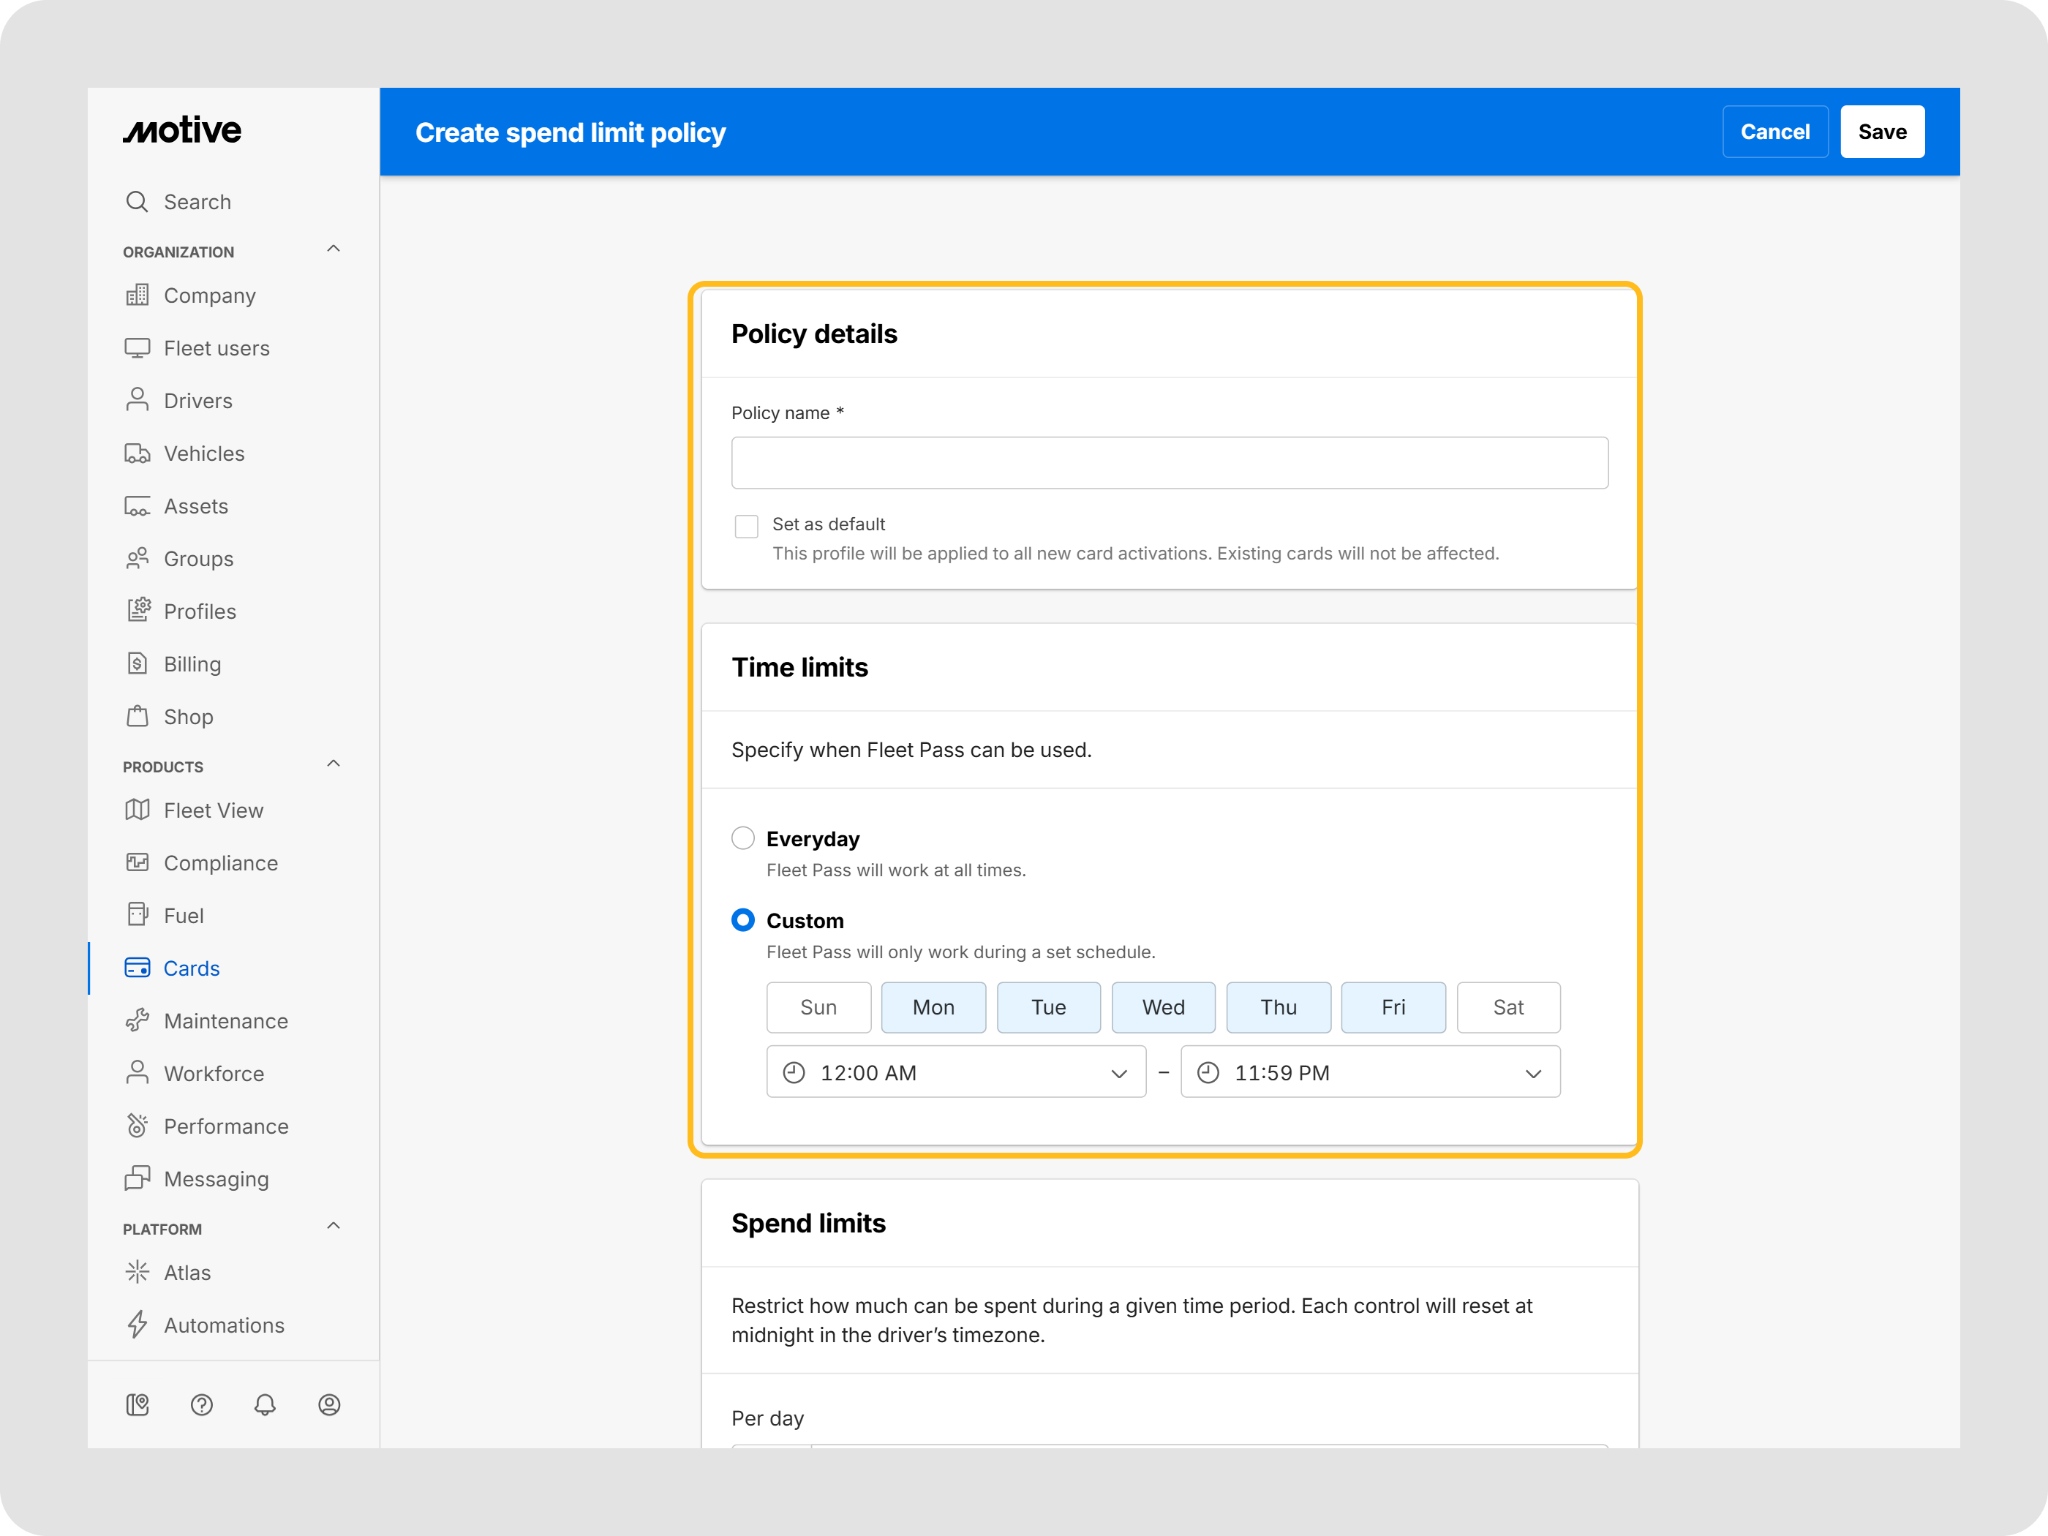Image resolution: width=2048 pixels, height=1536 pixels.
Task: Click the map book icon in bottom bar
Action: point(138,1405)
